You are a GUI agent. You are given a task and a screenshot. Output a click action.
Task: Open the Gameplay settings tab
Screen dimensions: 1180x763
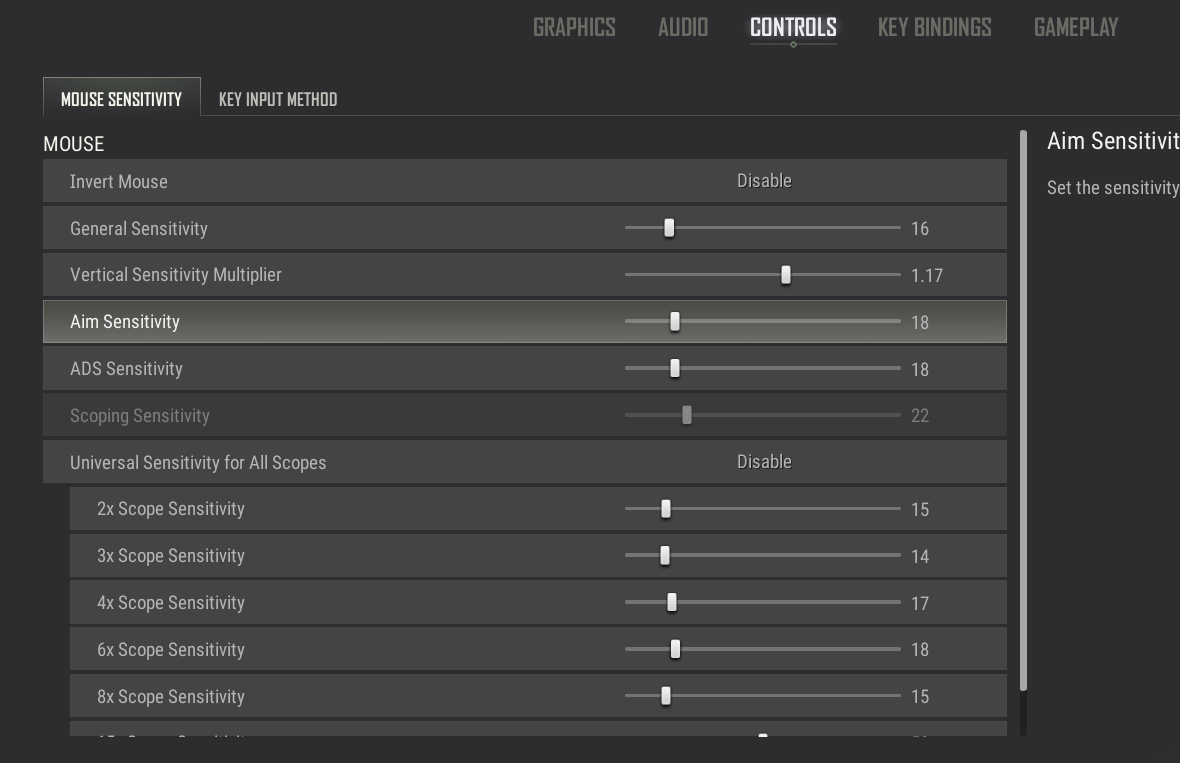point(1076,28)
